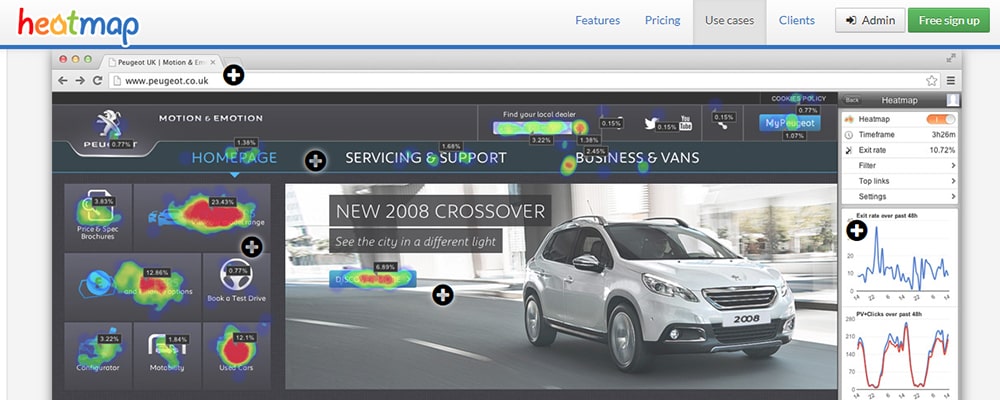Open the Use cases tab
This screenshot has height=400, width=1000.
click(x=729, y=21)
